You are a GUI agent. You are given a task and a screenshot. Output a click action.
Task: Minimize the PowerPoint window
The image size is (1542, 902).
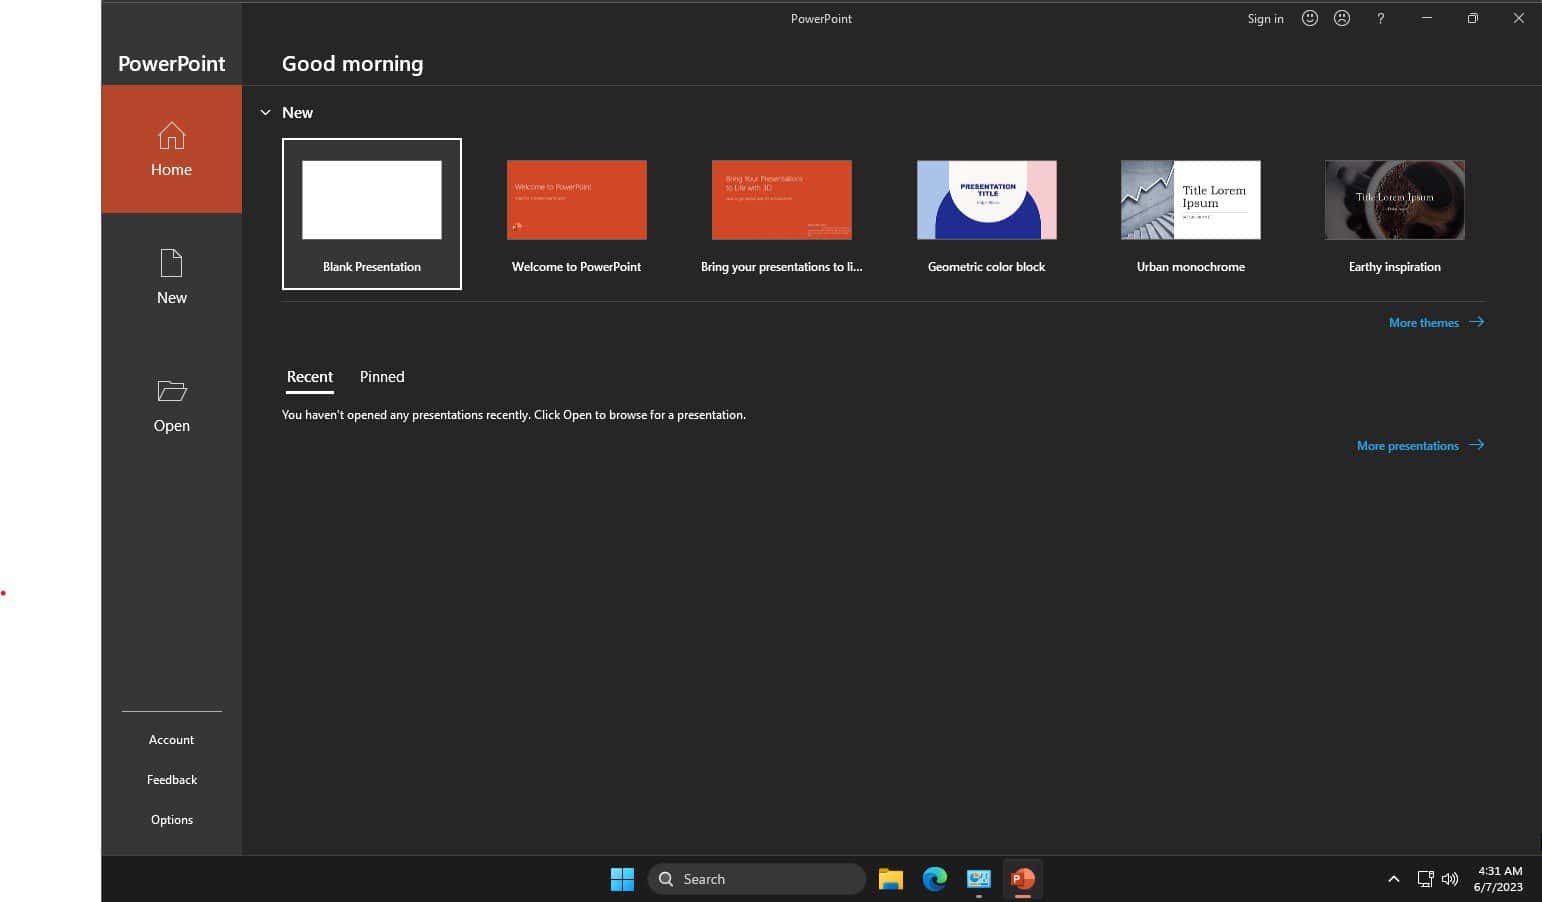click(1427, 18)
